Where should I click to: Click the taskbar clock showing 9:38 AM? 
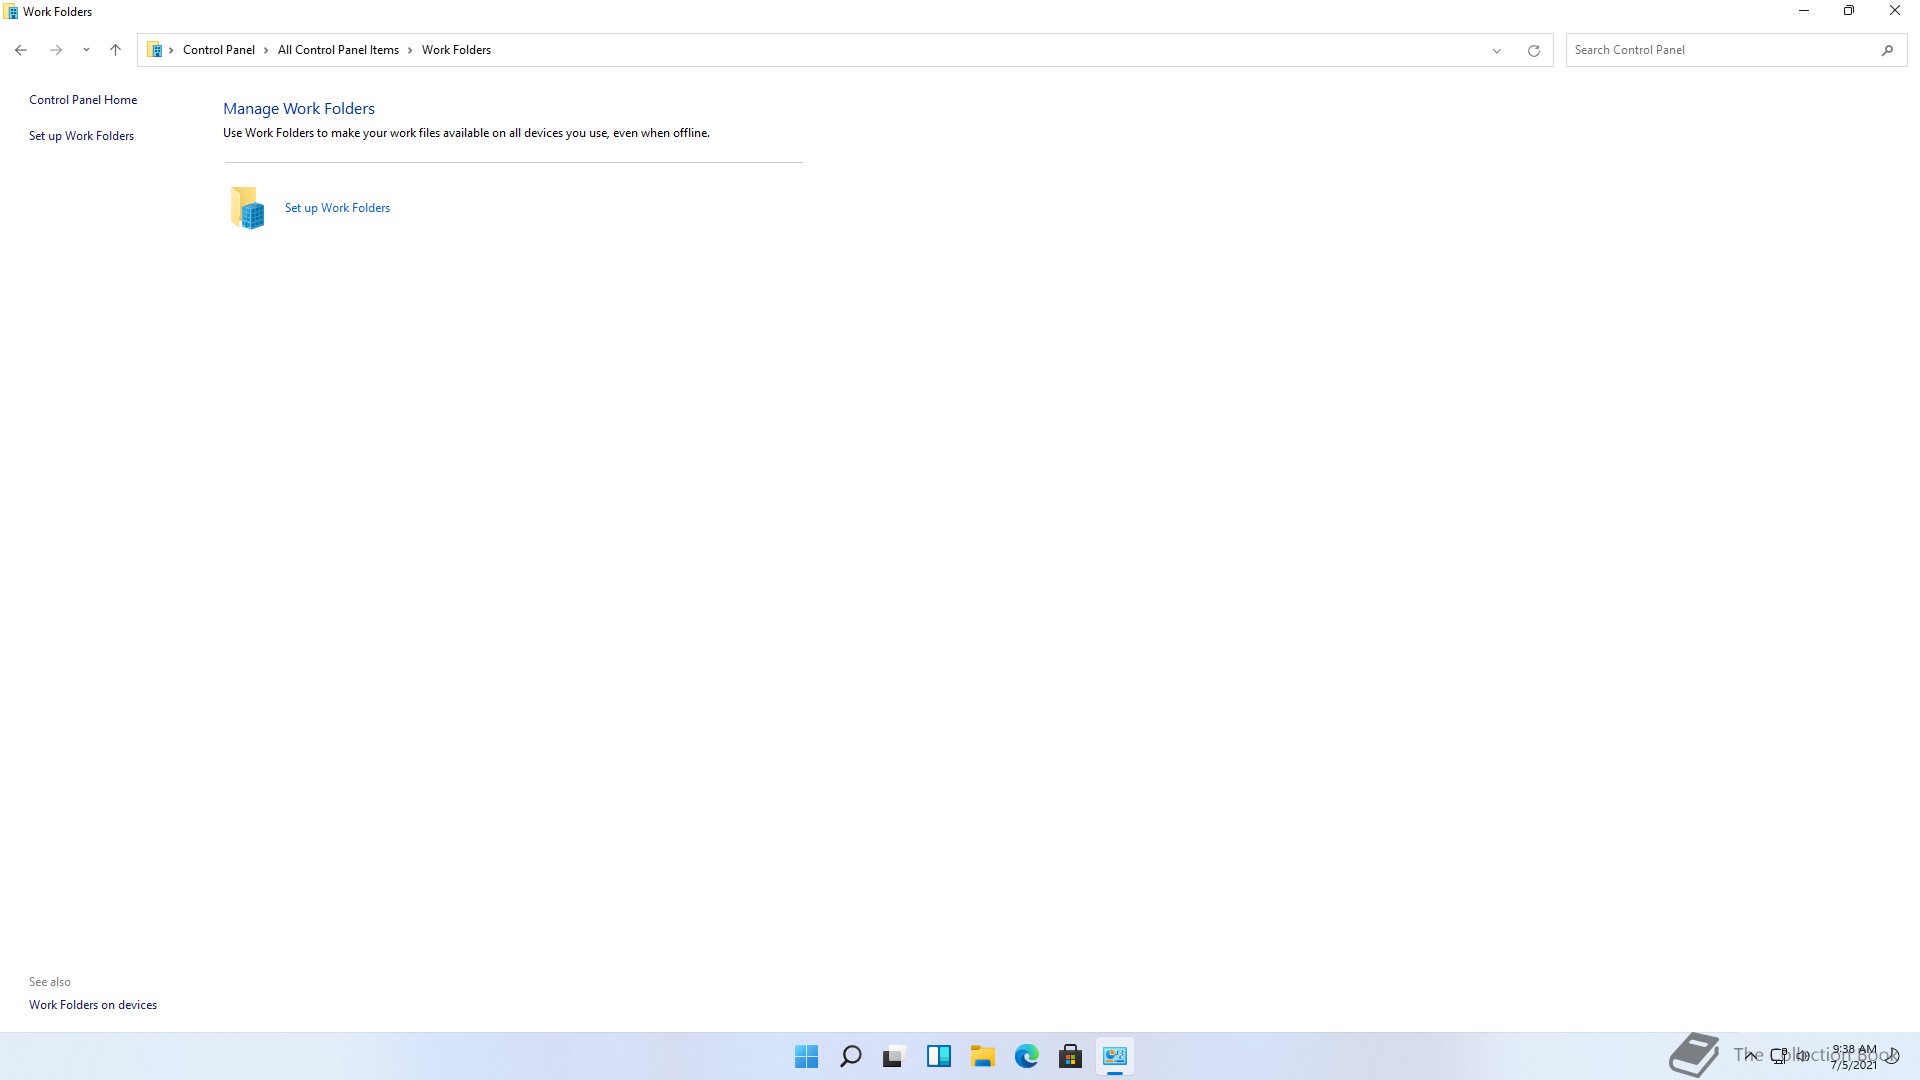(1854, 1057)
